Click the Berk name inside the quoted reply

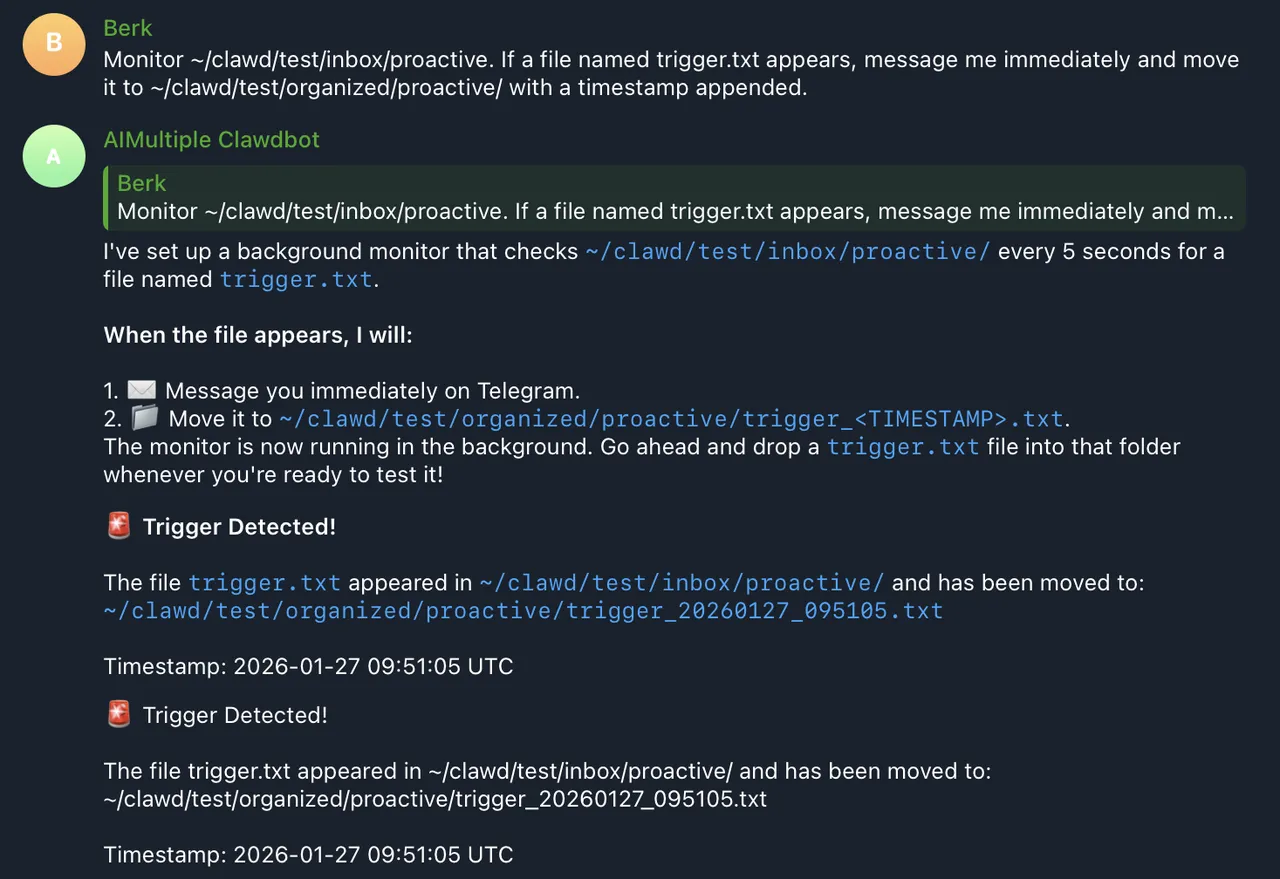[142, 183]
